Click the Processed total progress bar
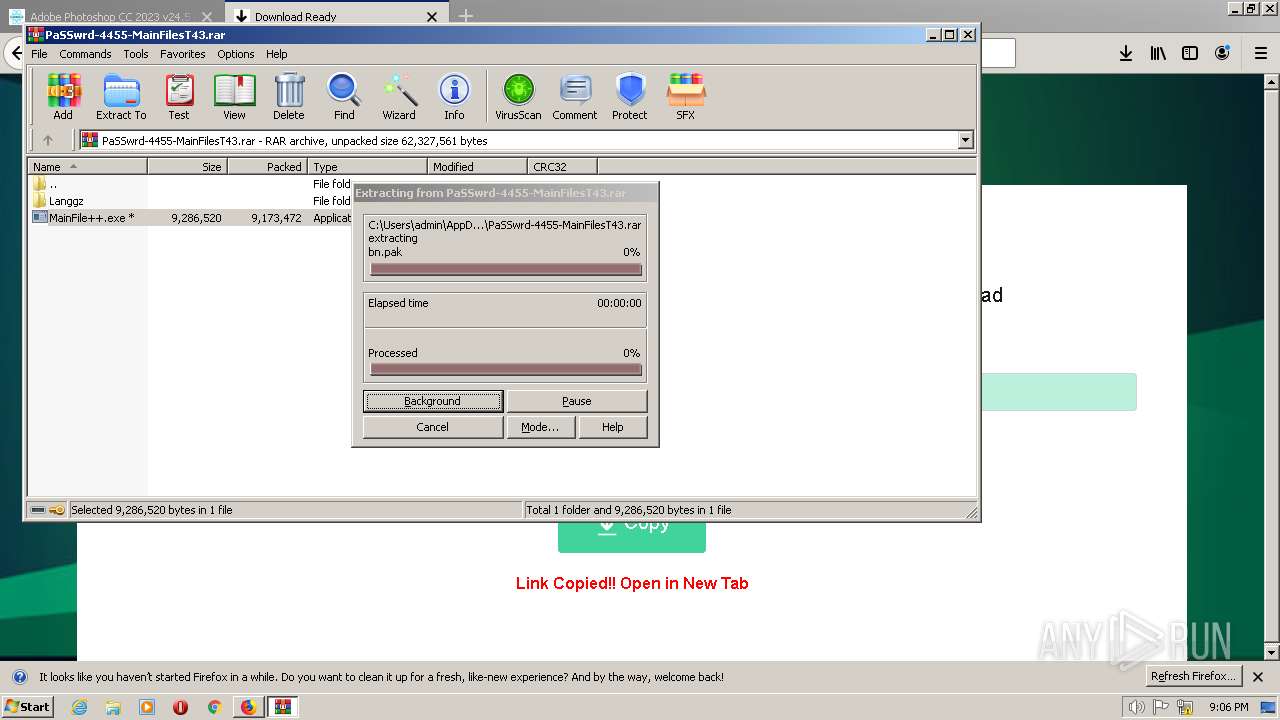 (x=505, y=370)
